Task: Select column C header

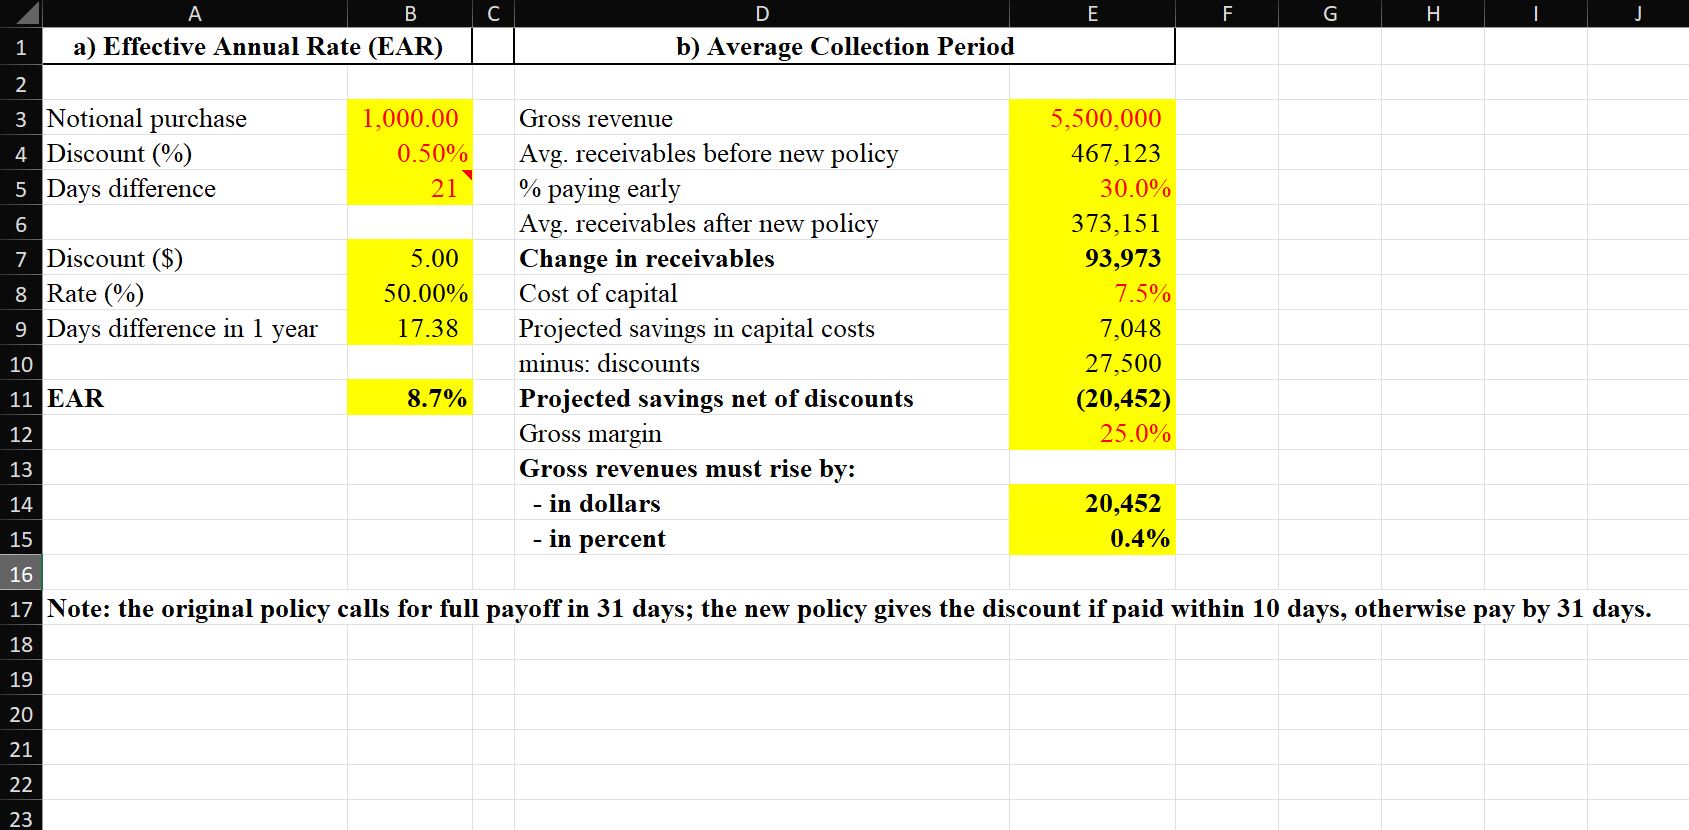Action: tap(493, 13)
